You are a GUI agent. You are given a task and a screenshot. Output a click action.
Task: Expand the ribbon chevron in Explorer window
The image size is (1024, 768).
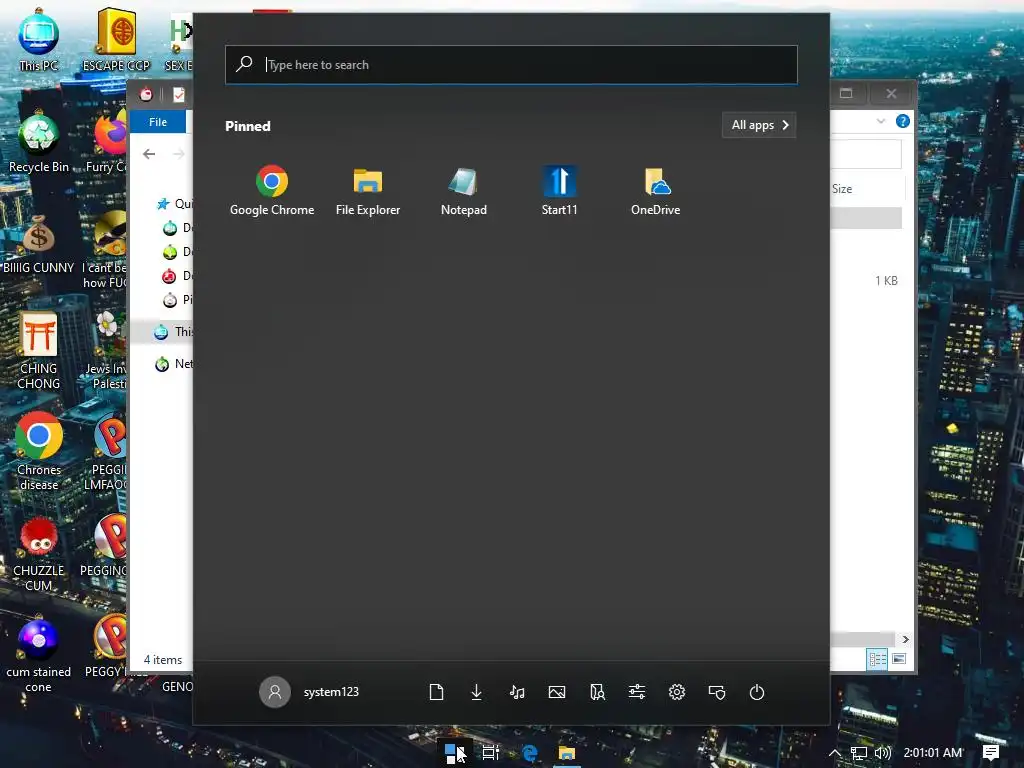[x=880, y=121]
